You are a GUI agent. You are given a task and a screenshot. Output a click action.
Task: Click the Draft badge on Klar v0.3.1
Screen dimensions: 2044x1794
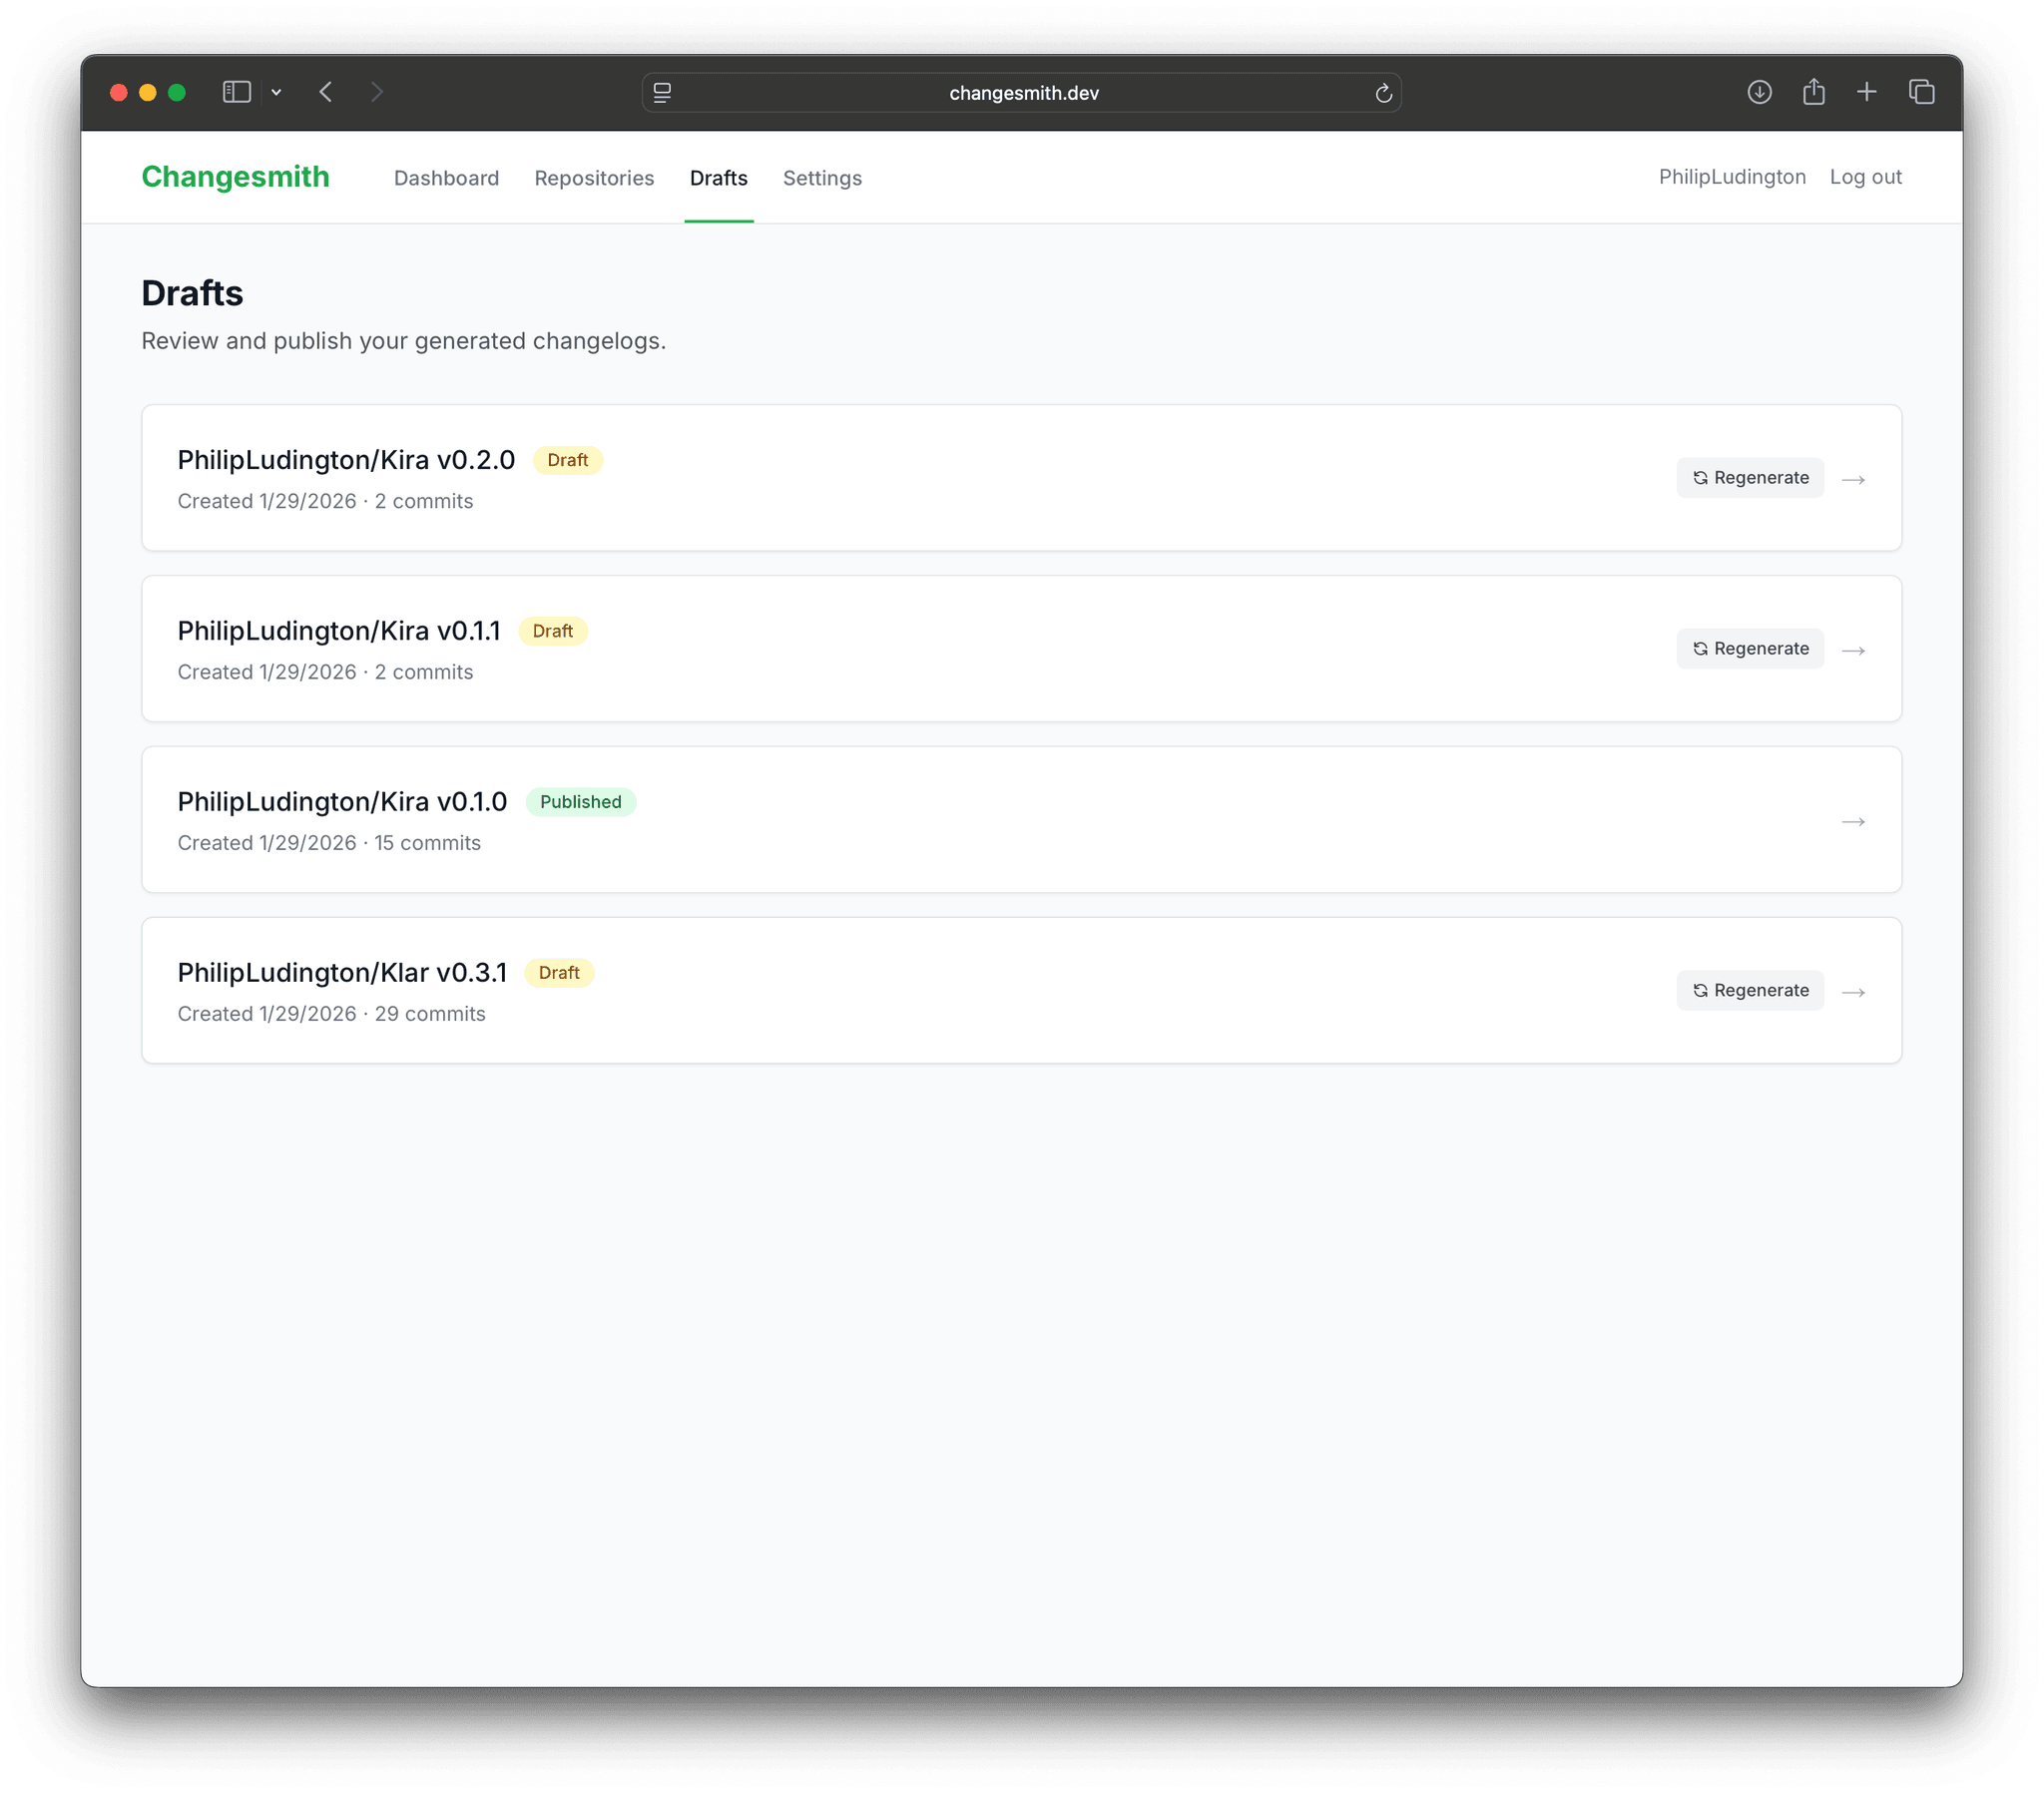point(559,973)
